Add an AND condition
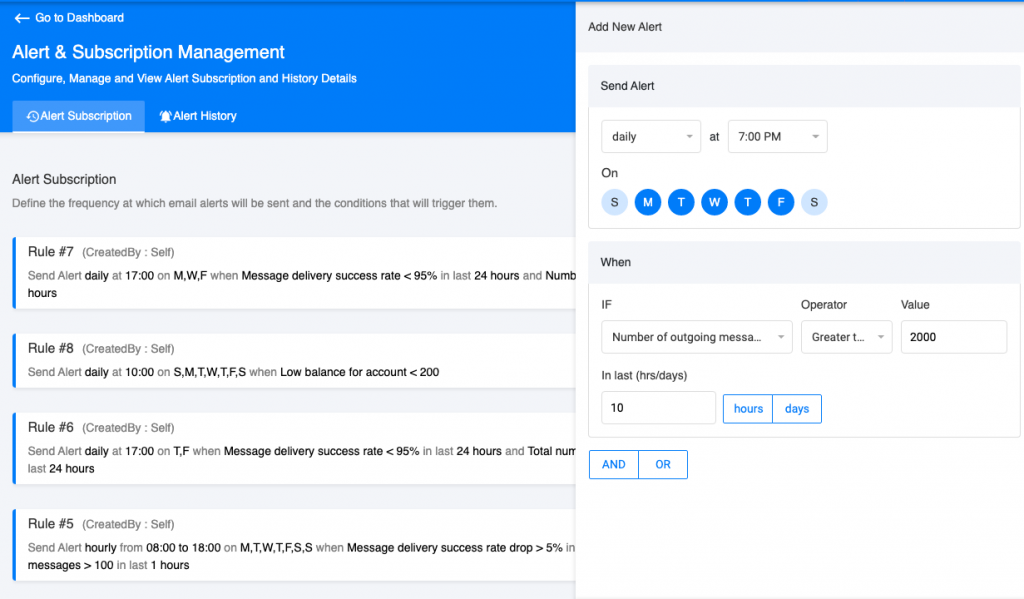The width and height of the screenshot is (1024, 599). [613, 464]
